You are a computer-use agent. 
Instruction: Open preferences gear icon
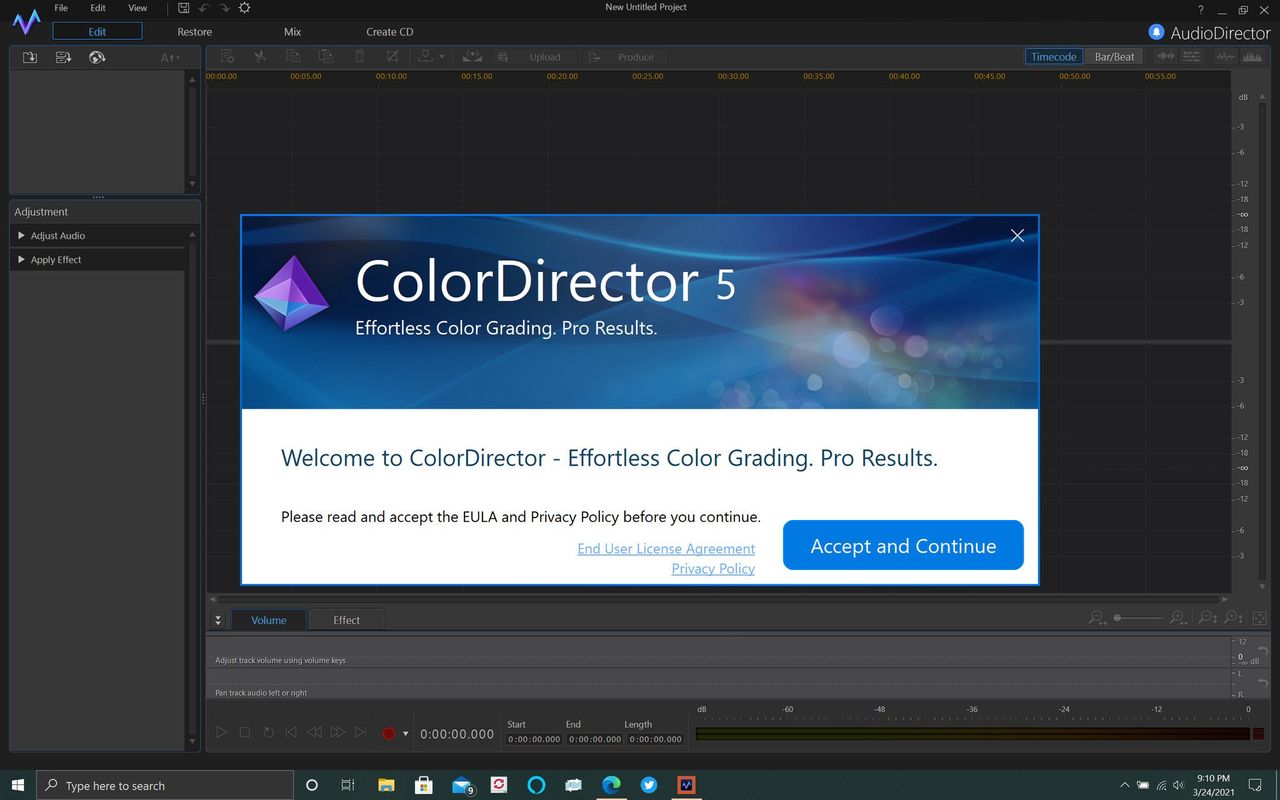pyautogui.click(x=244, y=8)
